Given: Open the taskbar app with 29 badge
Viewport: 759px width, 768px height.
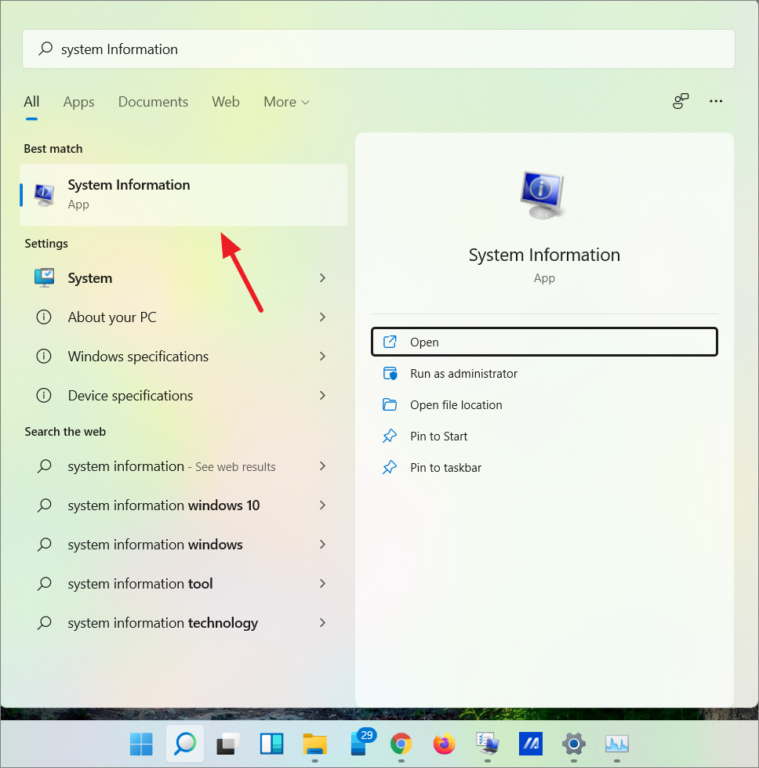Looking at the screenshot, I should tap(360, 743).
